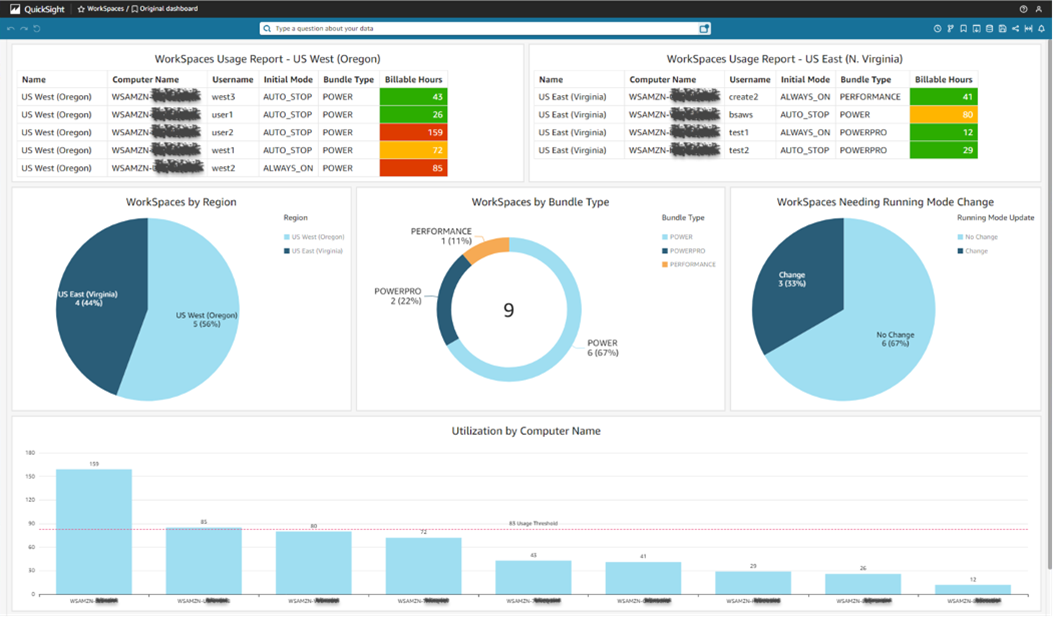Screen dimensions: 1053x617
Task: Open the paginated report icon
Action: (989, 28)
